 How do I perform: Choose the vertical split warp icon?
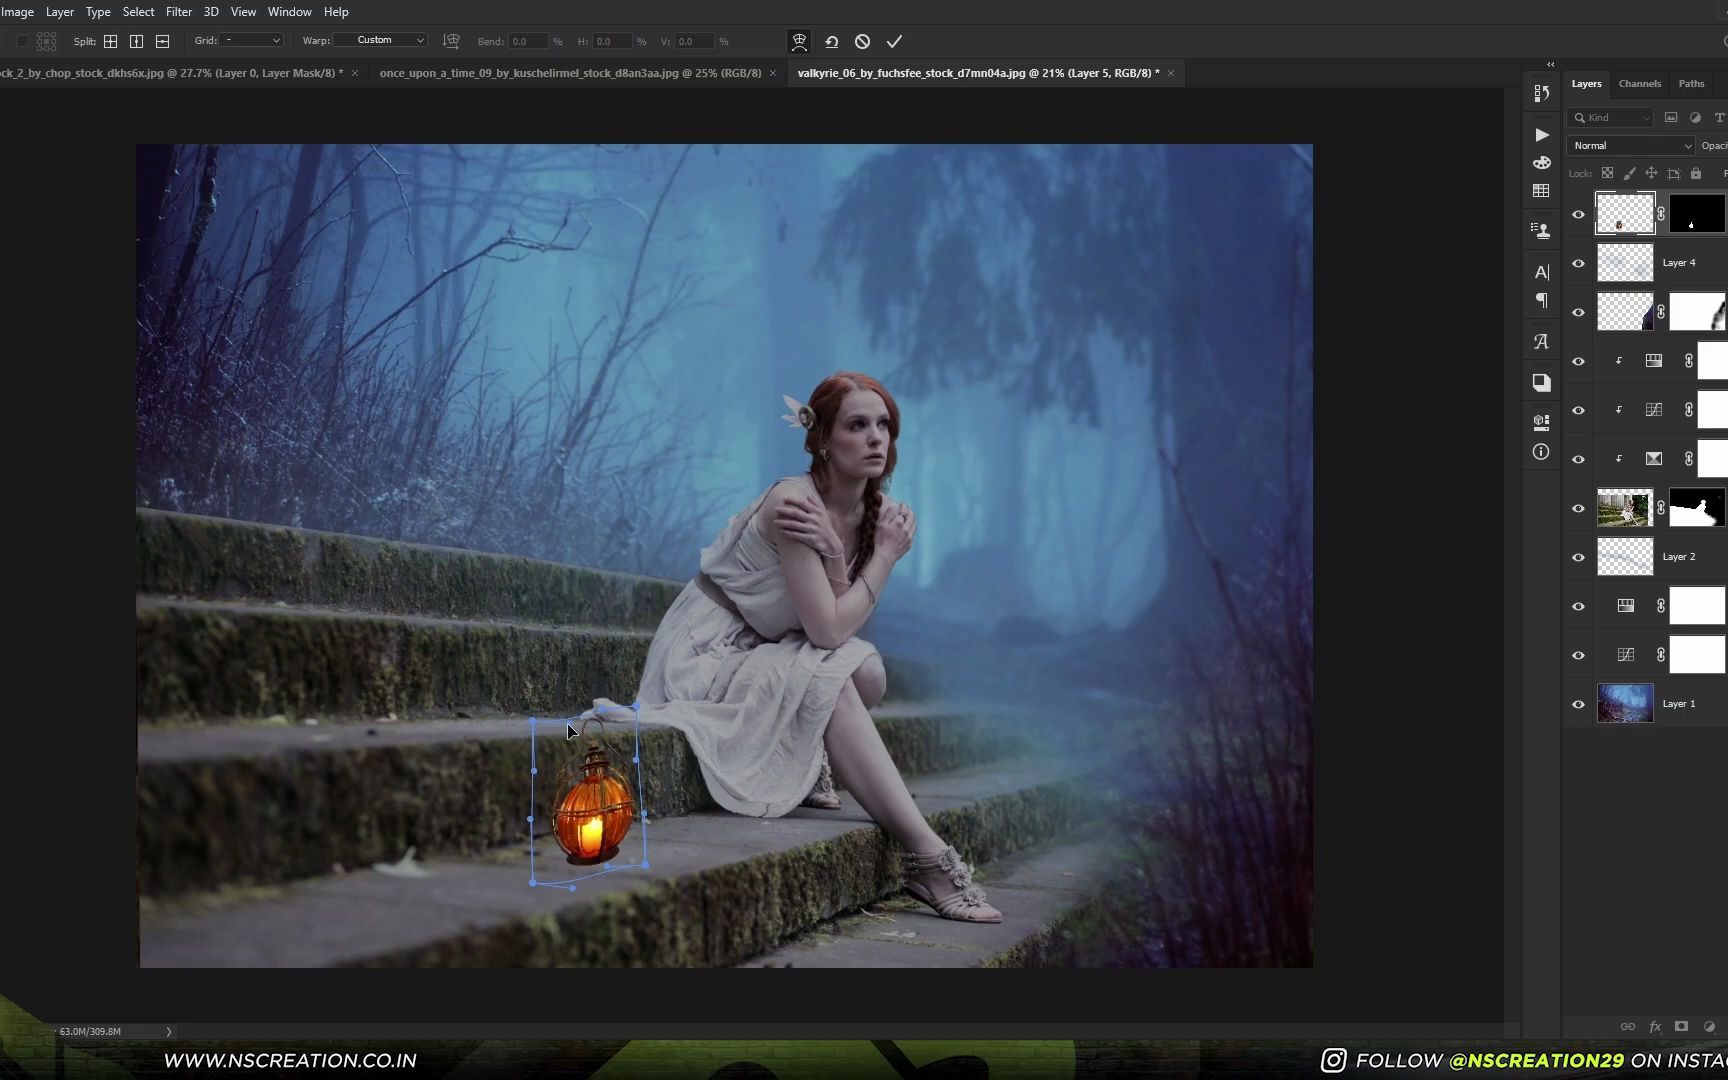coord(136,41)
